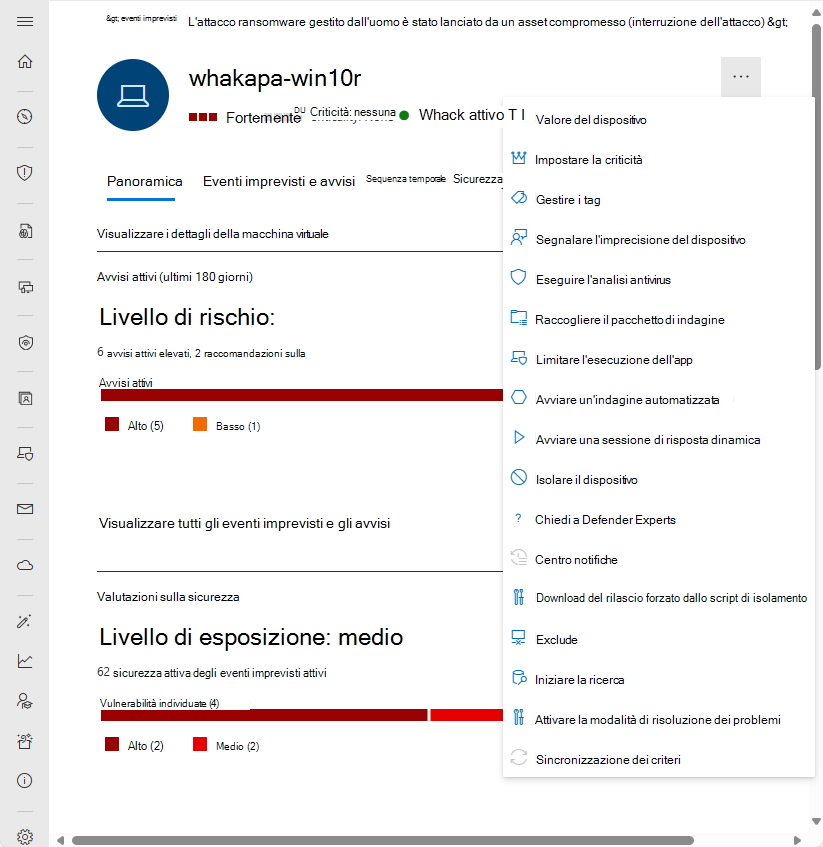
Task: Open the Settings gear at the sidebar bottom
Action: click(x=25, y=836)
